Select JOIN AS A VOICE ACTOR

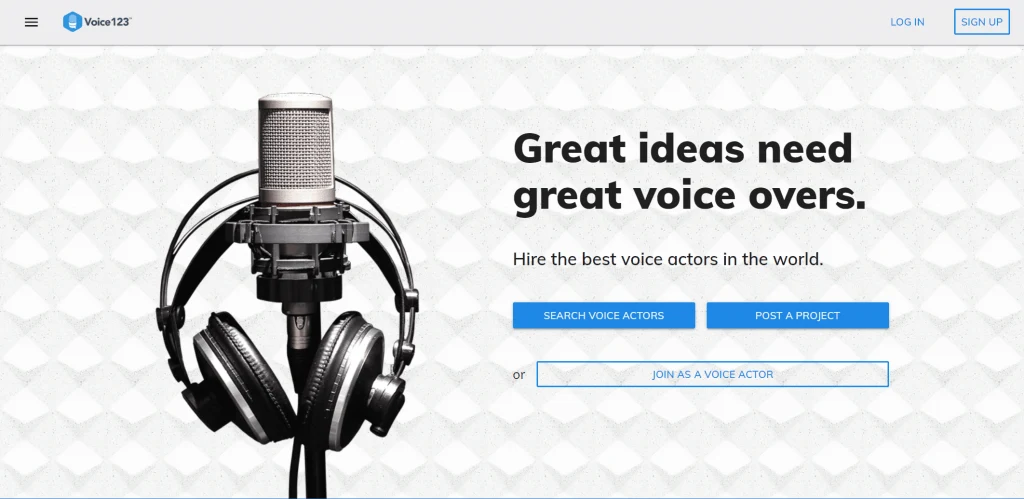[x=712, y=374]
